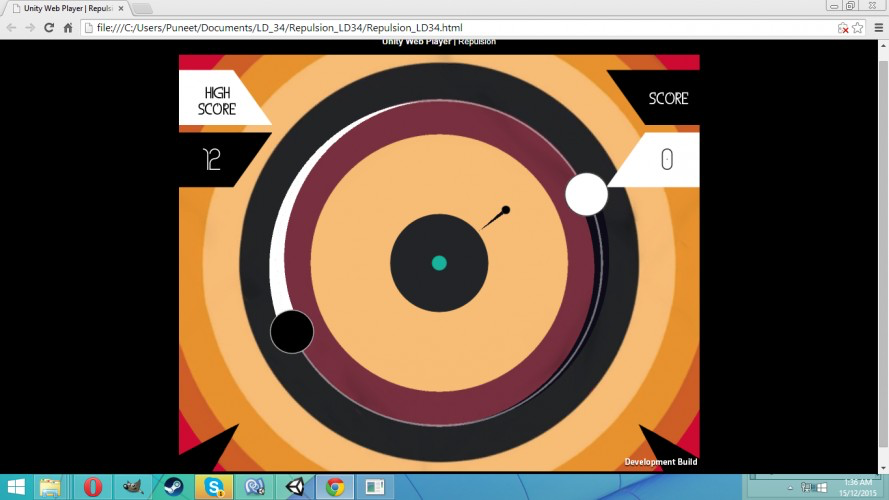Switch to Chrome on the taskbar
889x500 pixels.
(335, 487)
